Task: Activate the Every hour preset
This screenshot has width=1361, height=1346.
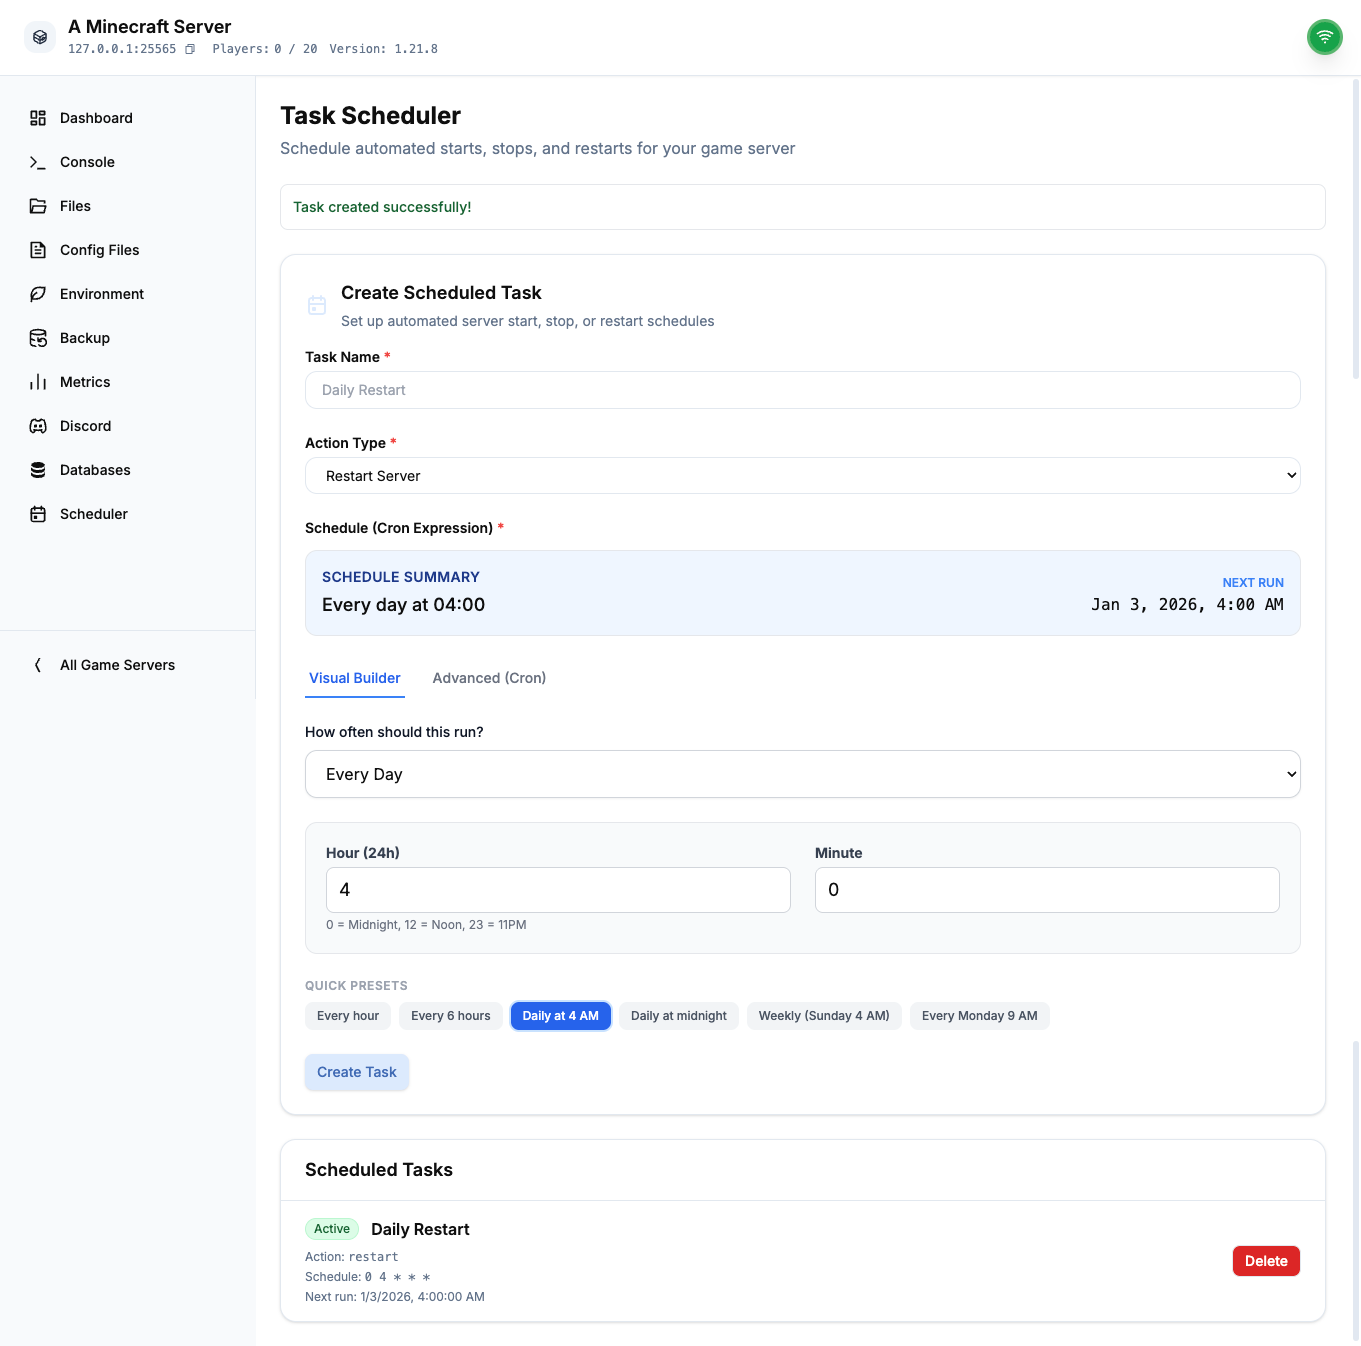Action: 347,1016
